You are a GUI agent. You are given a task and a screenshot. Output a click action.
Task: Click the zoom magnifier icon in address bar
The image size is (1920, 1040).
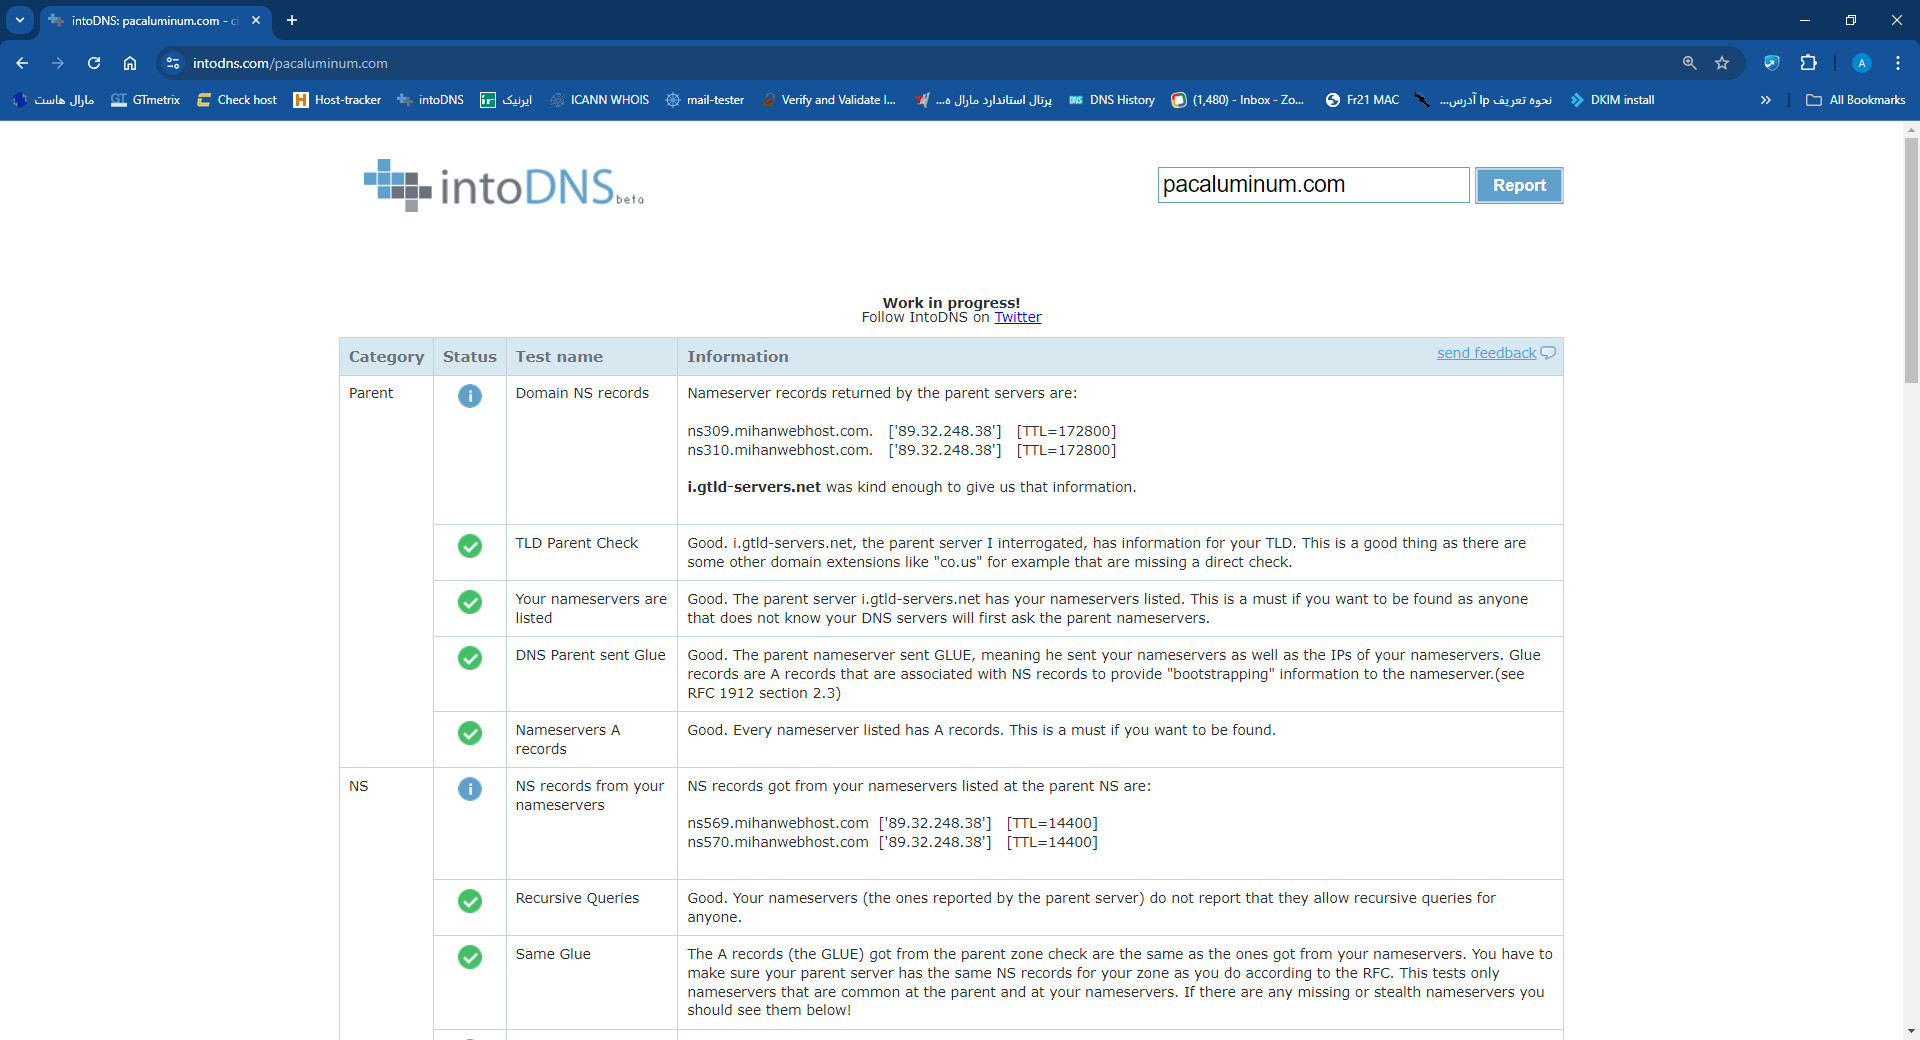[x=1689, y=63]
